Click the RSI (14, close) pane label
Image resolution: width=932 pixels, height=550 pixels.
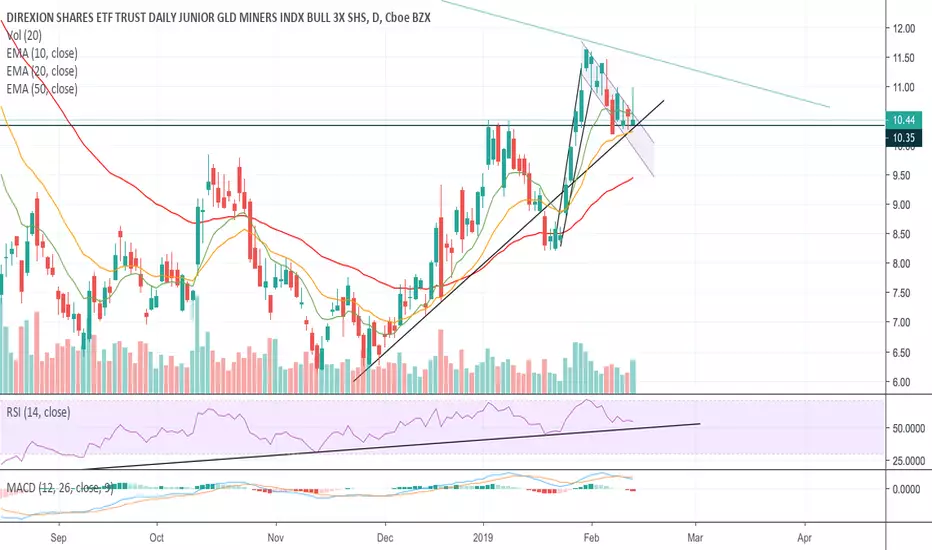[39, 412]
